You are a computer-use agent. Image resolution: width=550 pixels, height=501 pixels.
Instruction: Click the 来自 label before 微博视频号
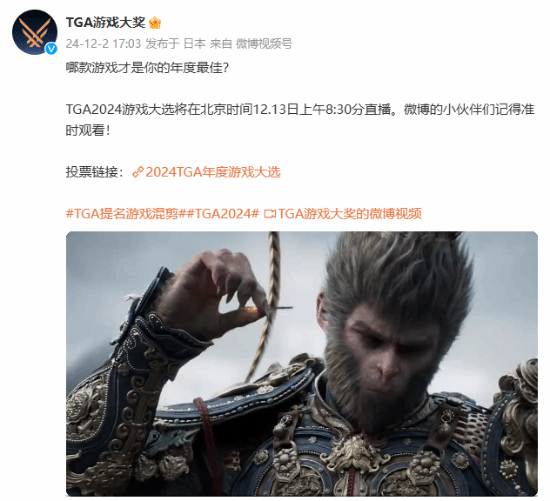(221, 44)
